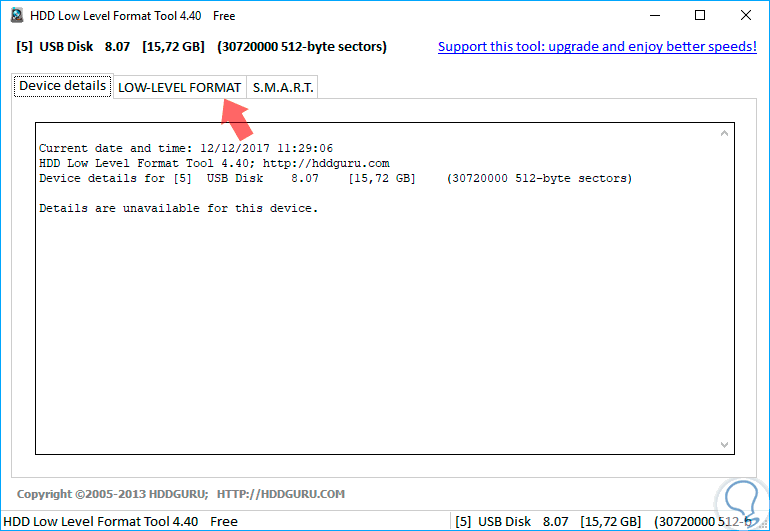Select the Device details tab

(63, 86)
